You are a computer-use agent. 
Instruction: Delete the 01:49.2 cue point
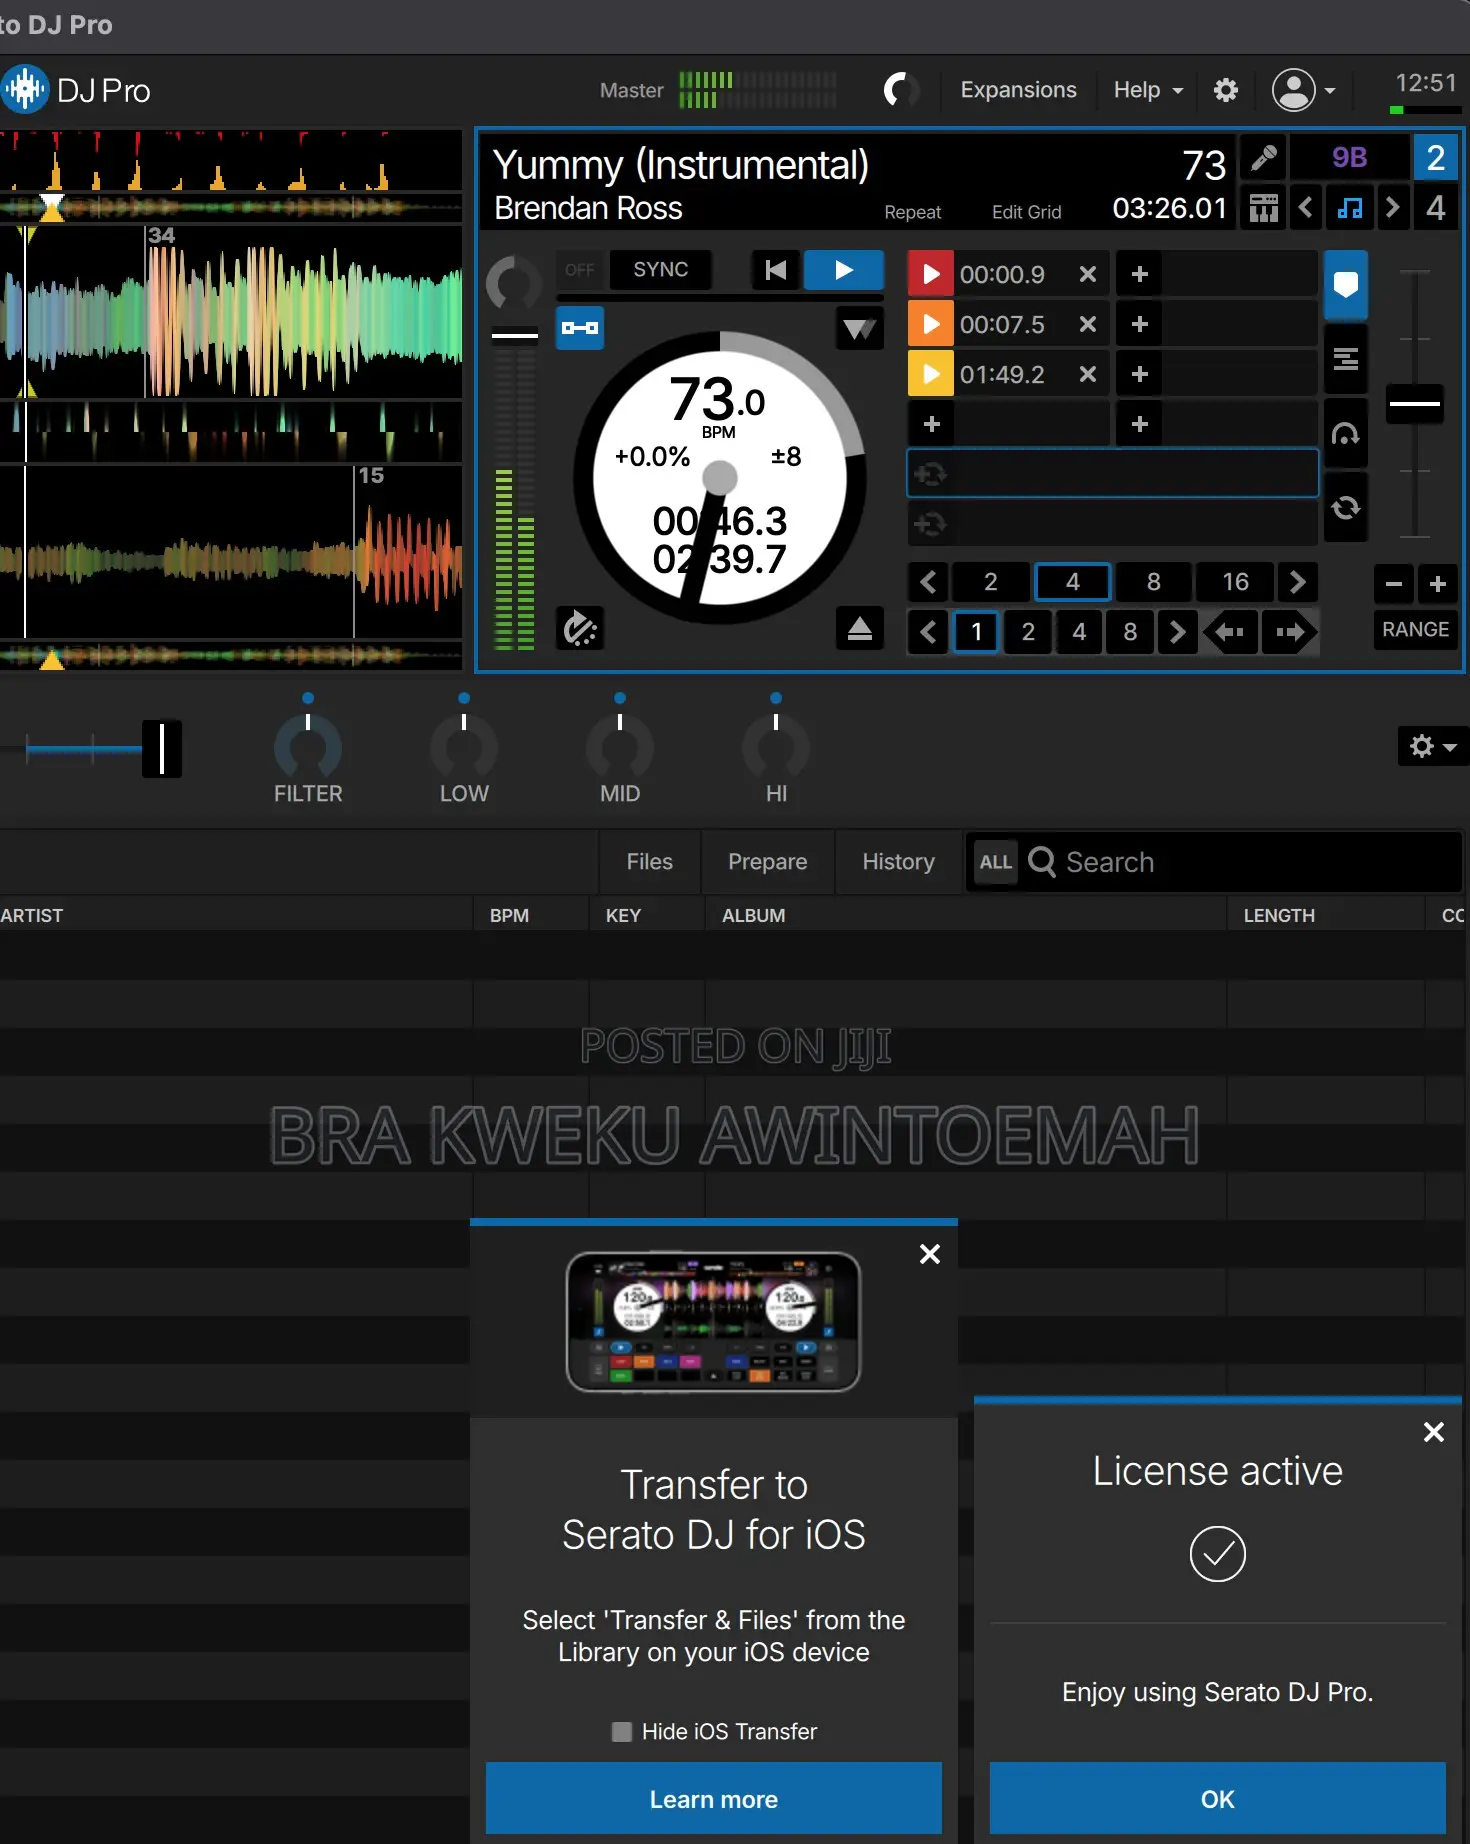(x=1088, y=374)
